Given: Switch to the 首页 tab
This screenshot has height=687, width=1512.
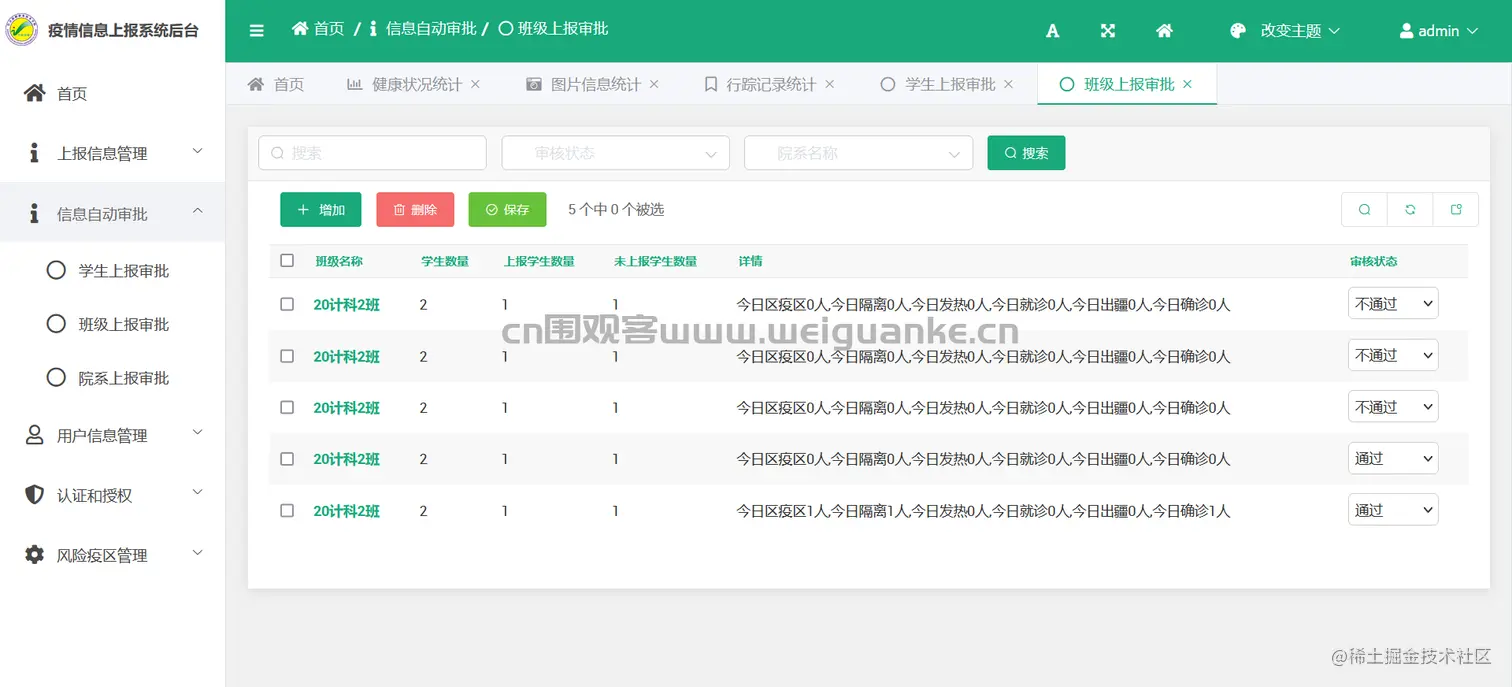Looking at the screenshot, I should pos(276,84).
